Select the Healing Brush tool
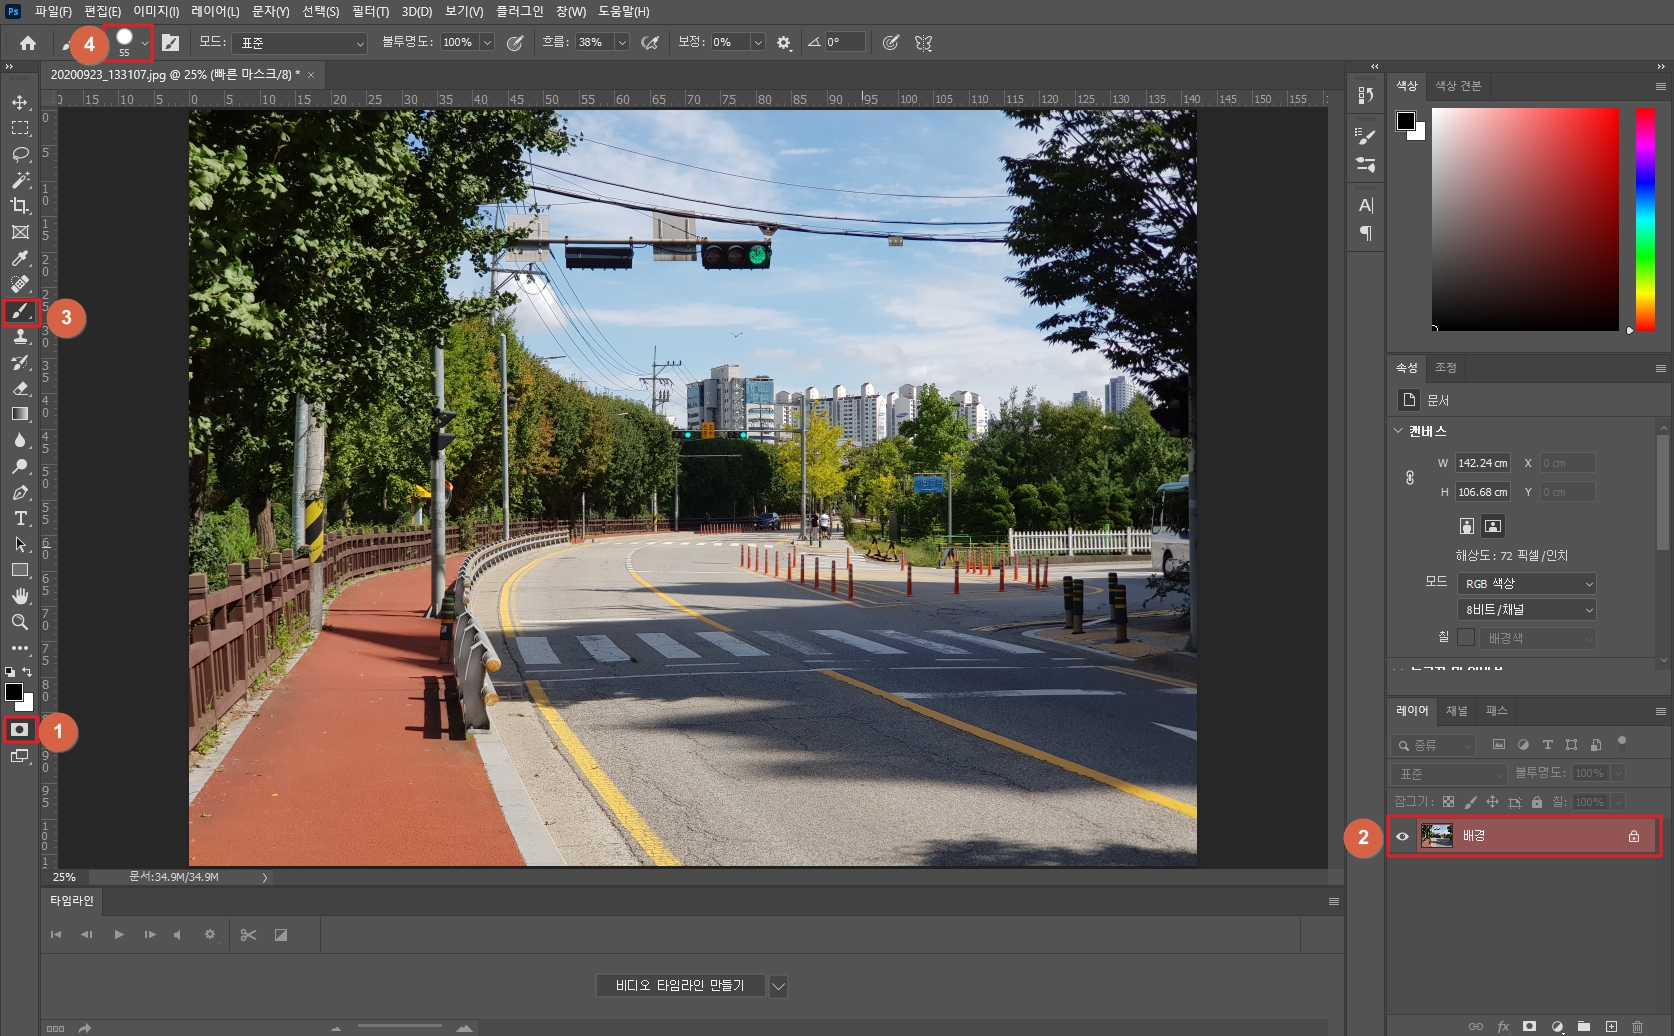The image size is (1674, 1036). 20,284
